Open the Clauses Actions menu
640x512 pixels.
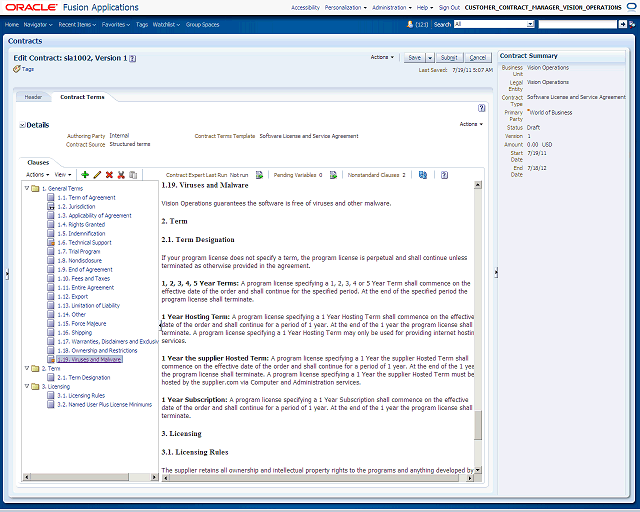coord(38,175)
